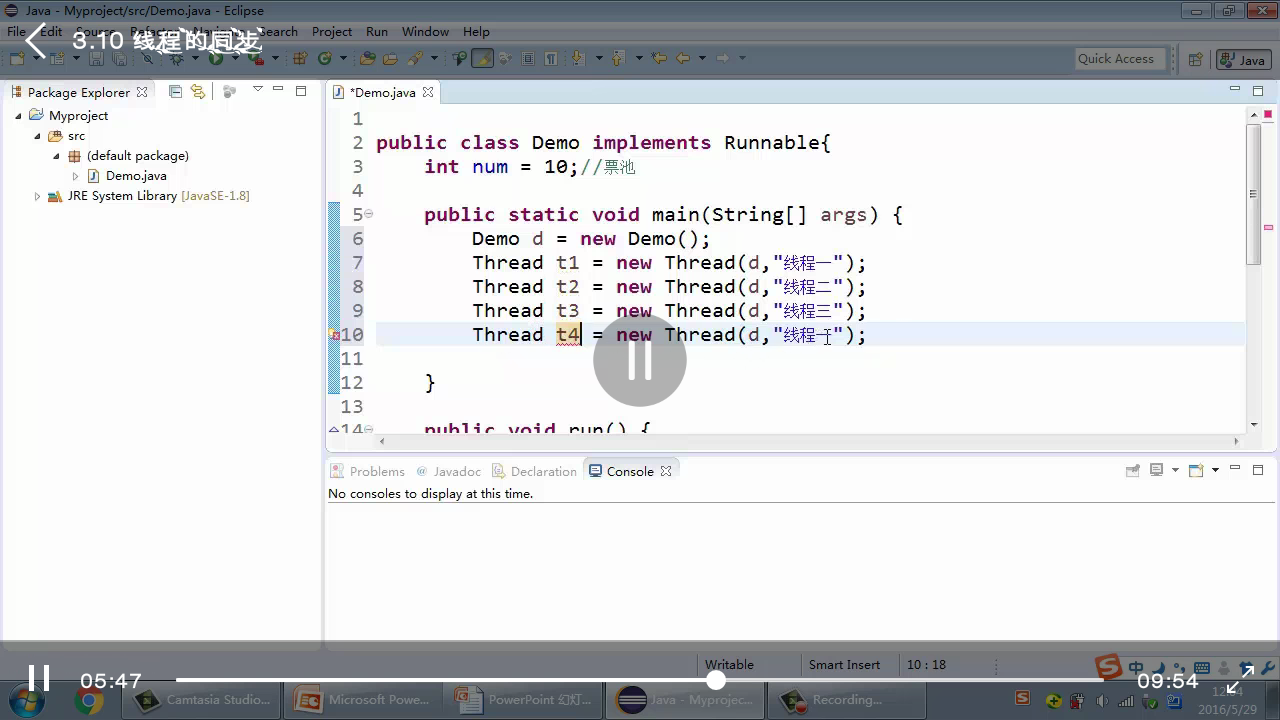Click the Chrome taskbar icon
Image resolution: width=1280 pixels, height=720 pixels.
[x=88, y=701]
